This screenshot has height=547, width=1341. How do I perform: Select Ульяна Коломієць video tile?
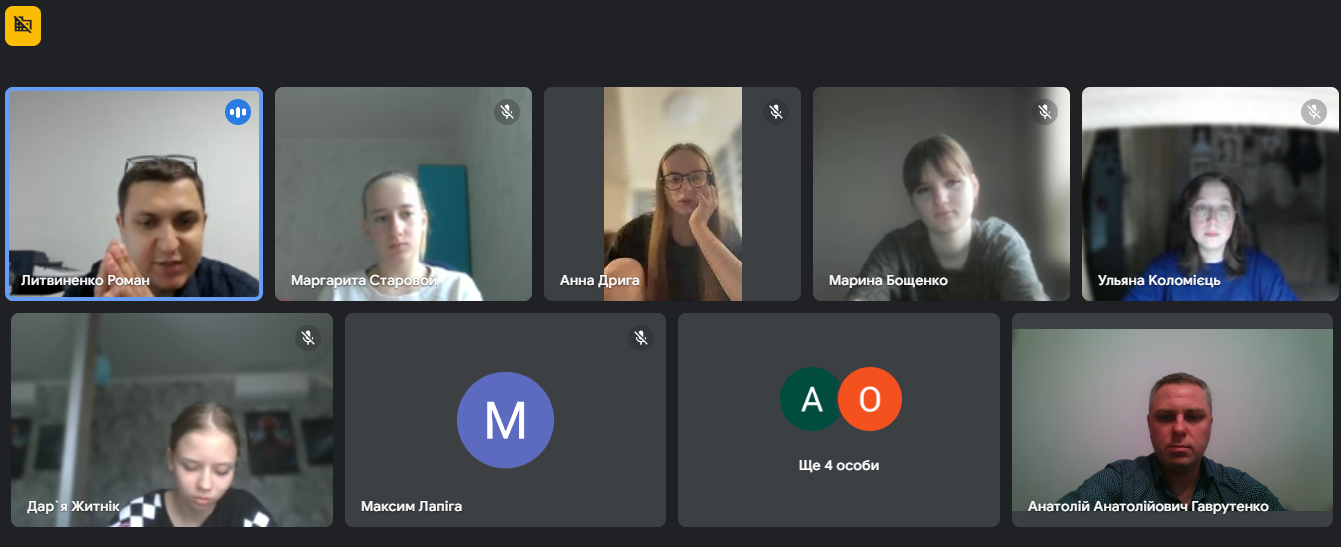[x=1210, y=194]
